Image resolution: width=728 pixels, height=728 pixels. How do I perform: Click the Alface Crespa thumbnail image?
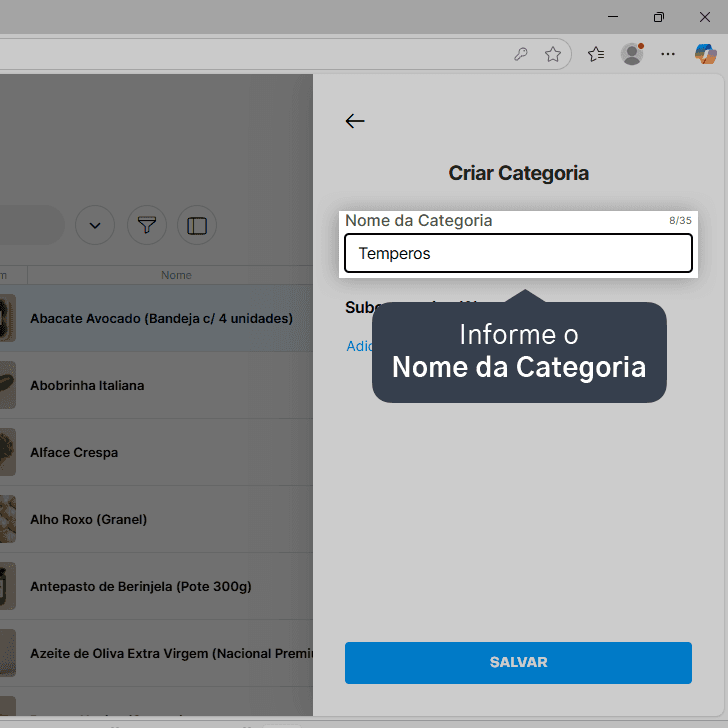pyautogui.click(x=7, y=452)
